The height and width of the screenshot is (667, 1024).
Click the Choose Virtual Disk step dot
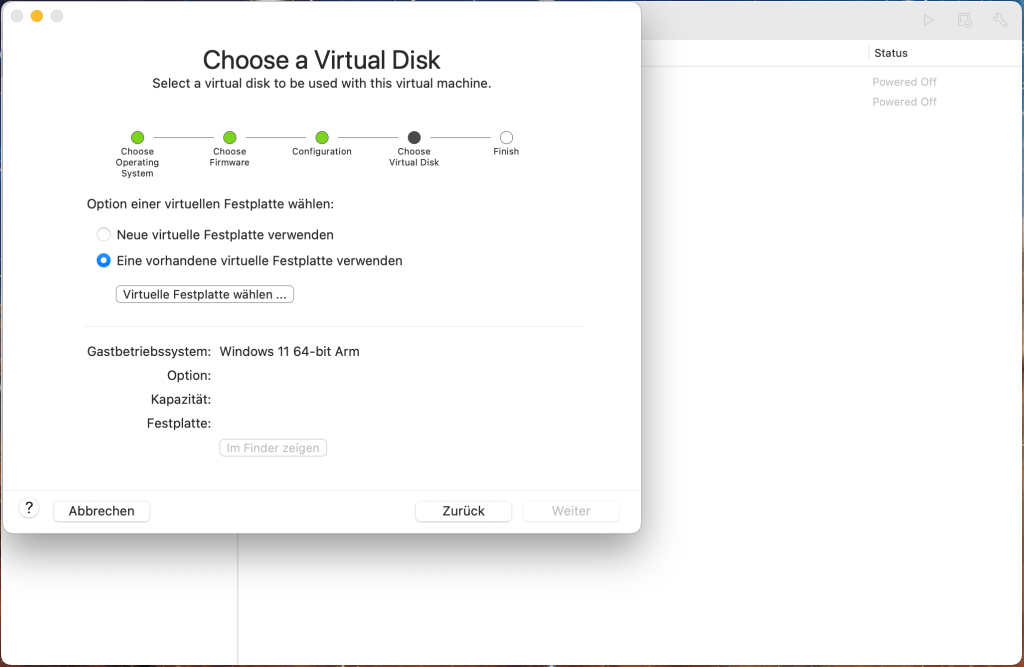[413, 138]
